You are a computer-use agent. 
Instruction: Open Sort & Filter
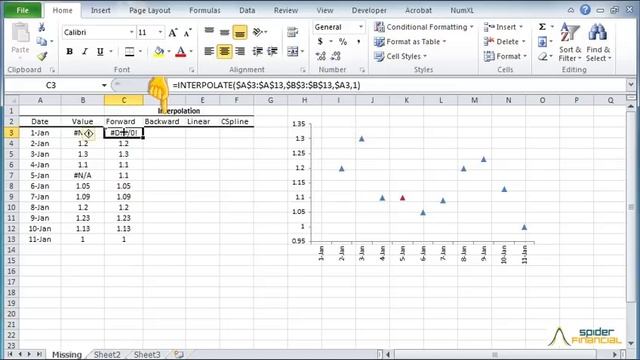click(570, 42)
